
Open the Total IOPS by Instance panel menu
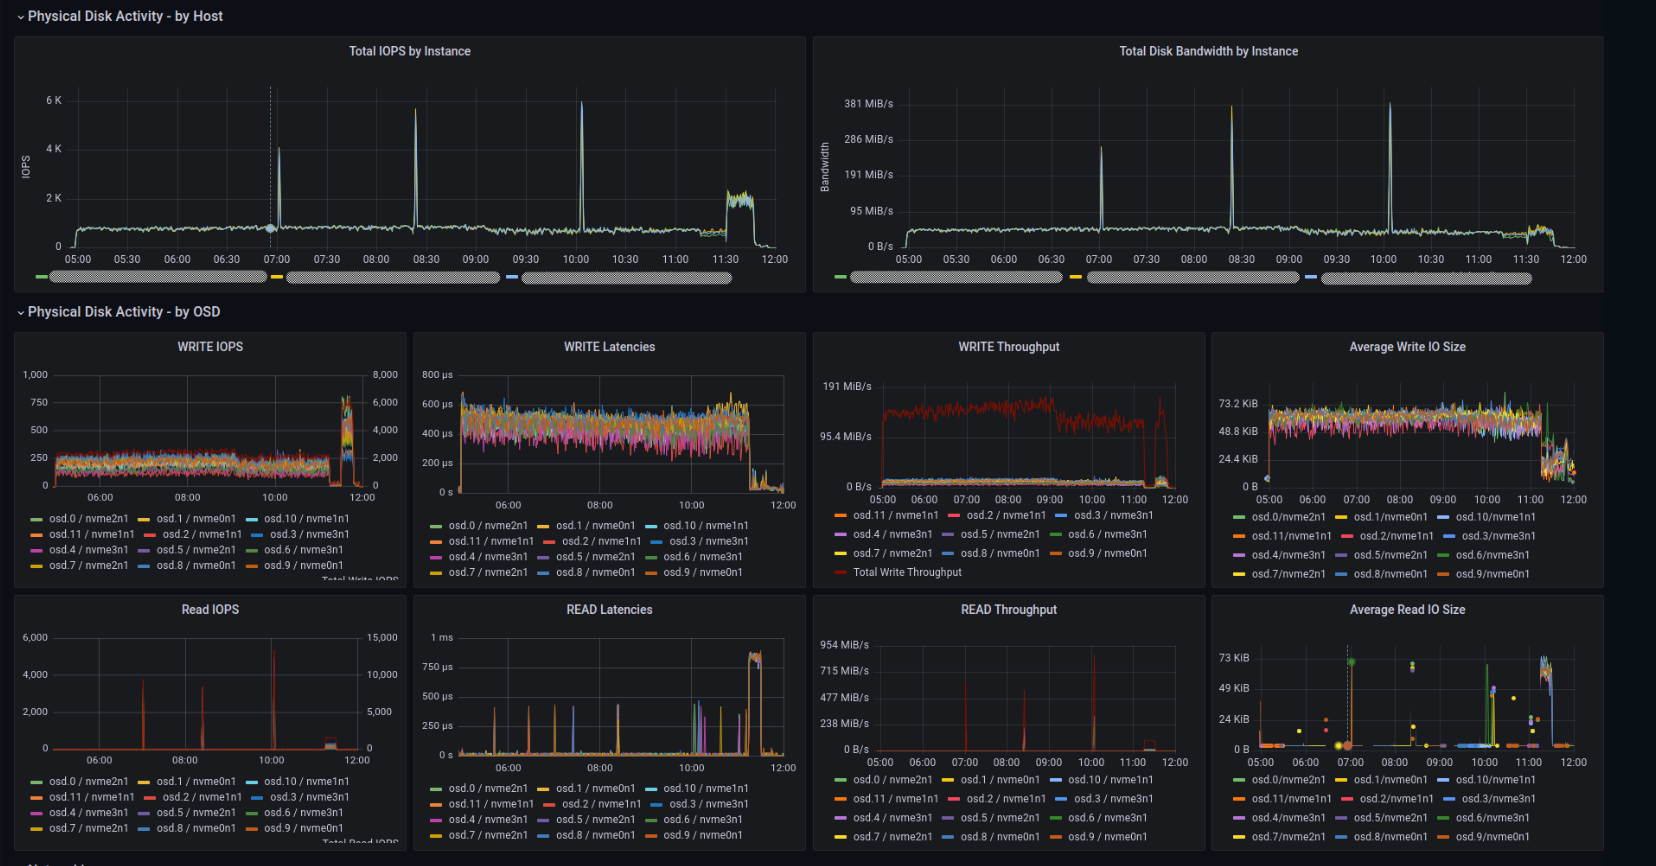pos(410,51)
